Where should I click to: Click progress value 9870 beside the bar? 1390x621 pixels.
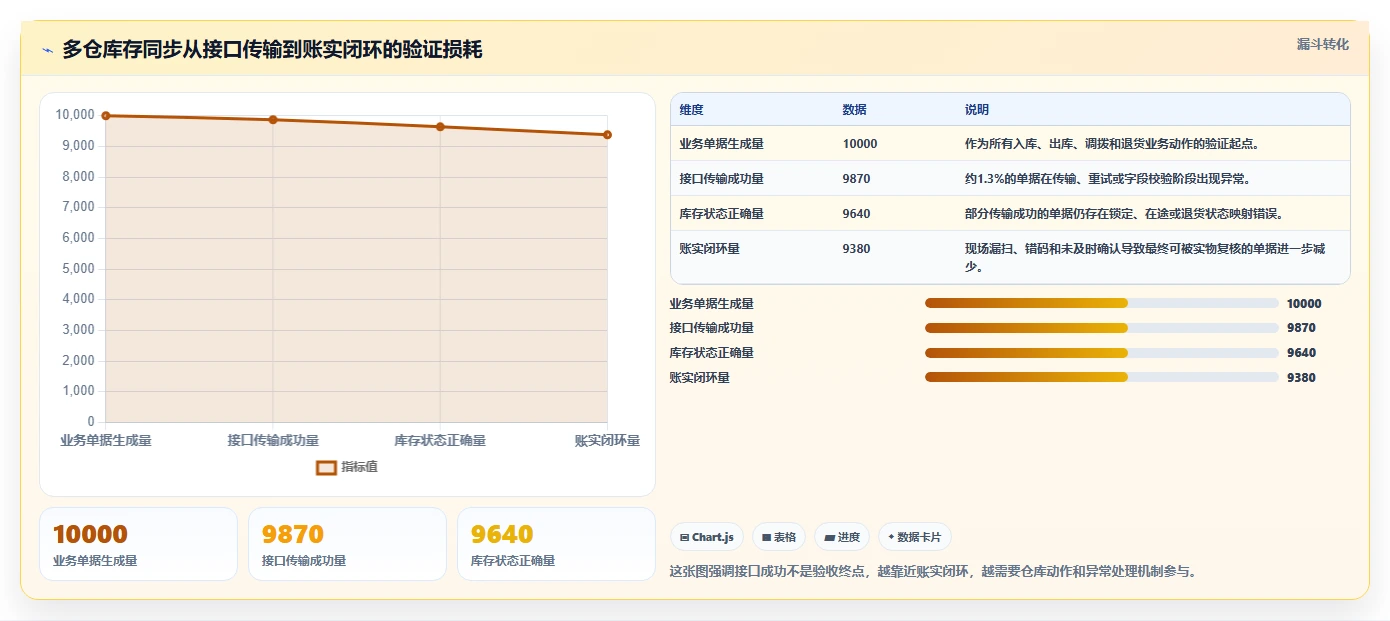tap(1301, 328)
